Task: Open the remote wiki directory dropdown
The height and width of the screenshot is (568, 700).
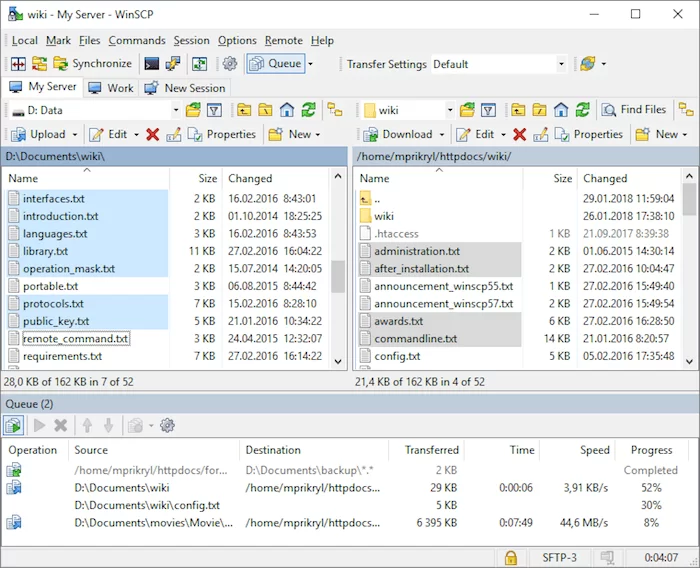Action: click(450, 110)
